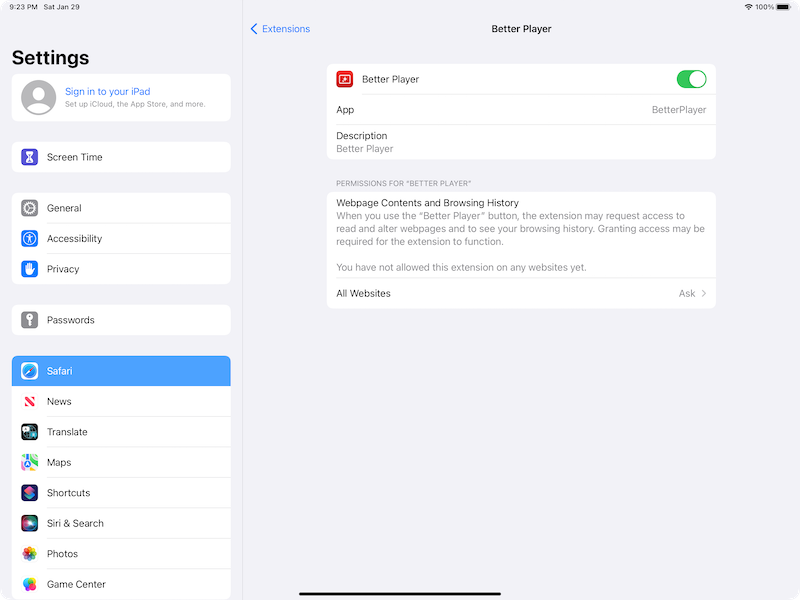The width and height of the screenshot is (800, 600).
Task: Open the Ask permission option
Action: [x=687, y=293]
